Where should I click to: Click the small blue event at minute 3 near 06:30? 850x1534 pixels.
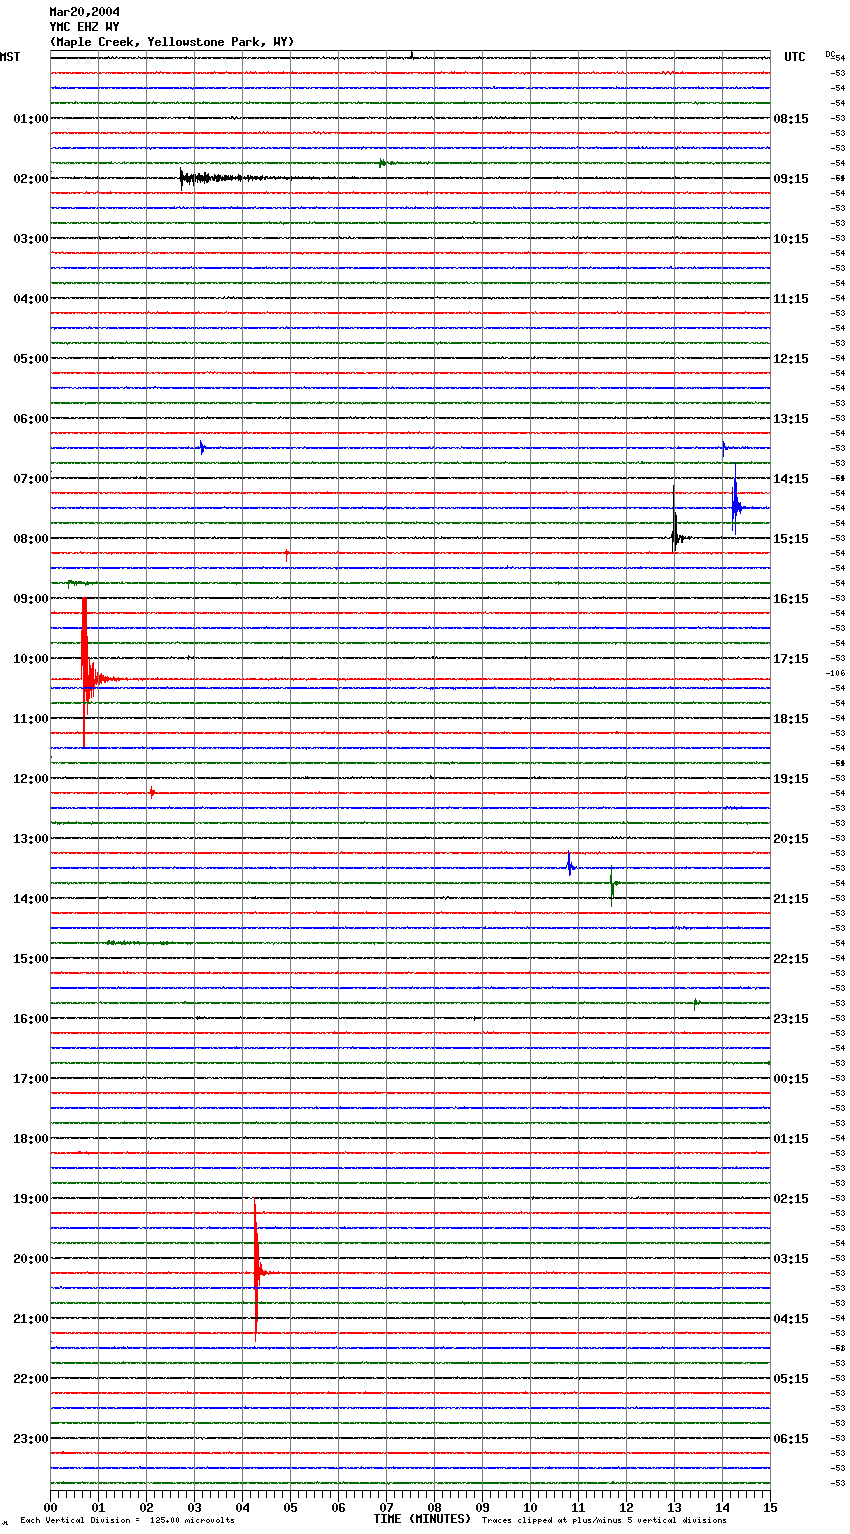click(202, 448)
